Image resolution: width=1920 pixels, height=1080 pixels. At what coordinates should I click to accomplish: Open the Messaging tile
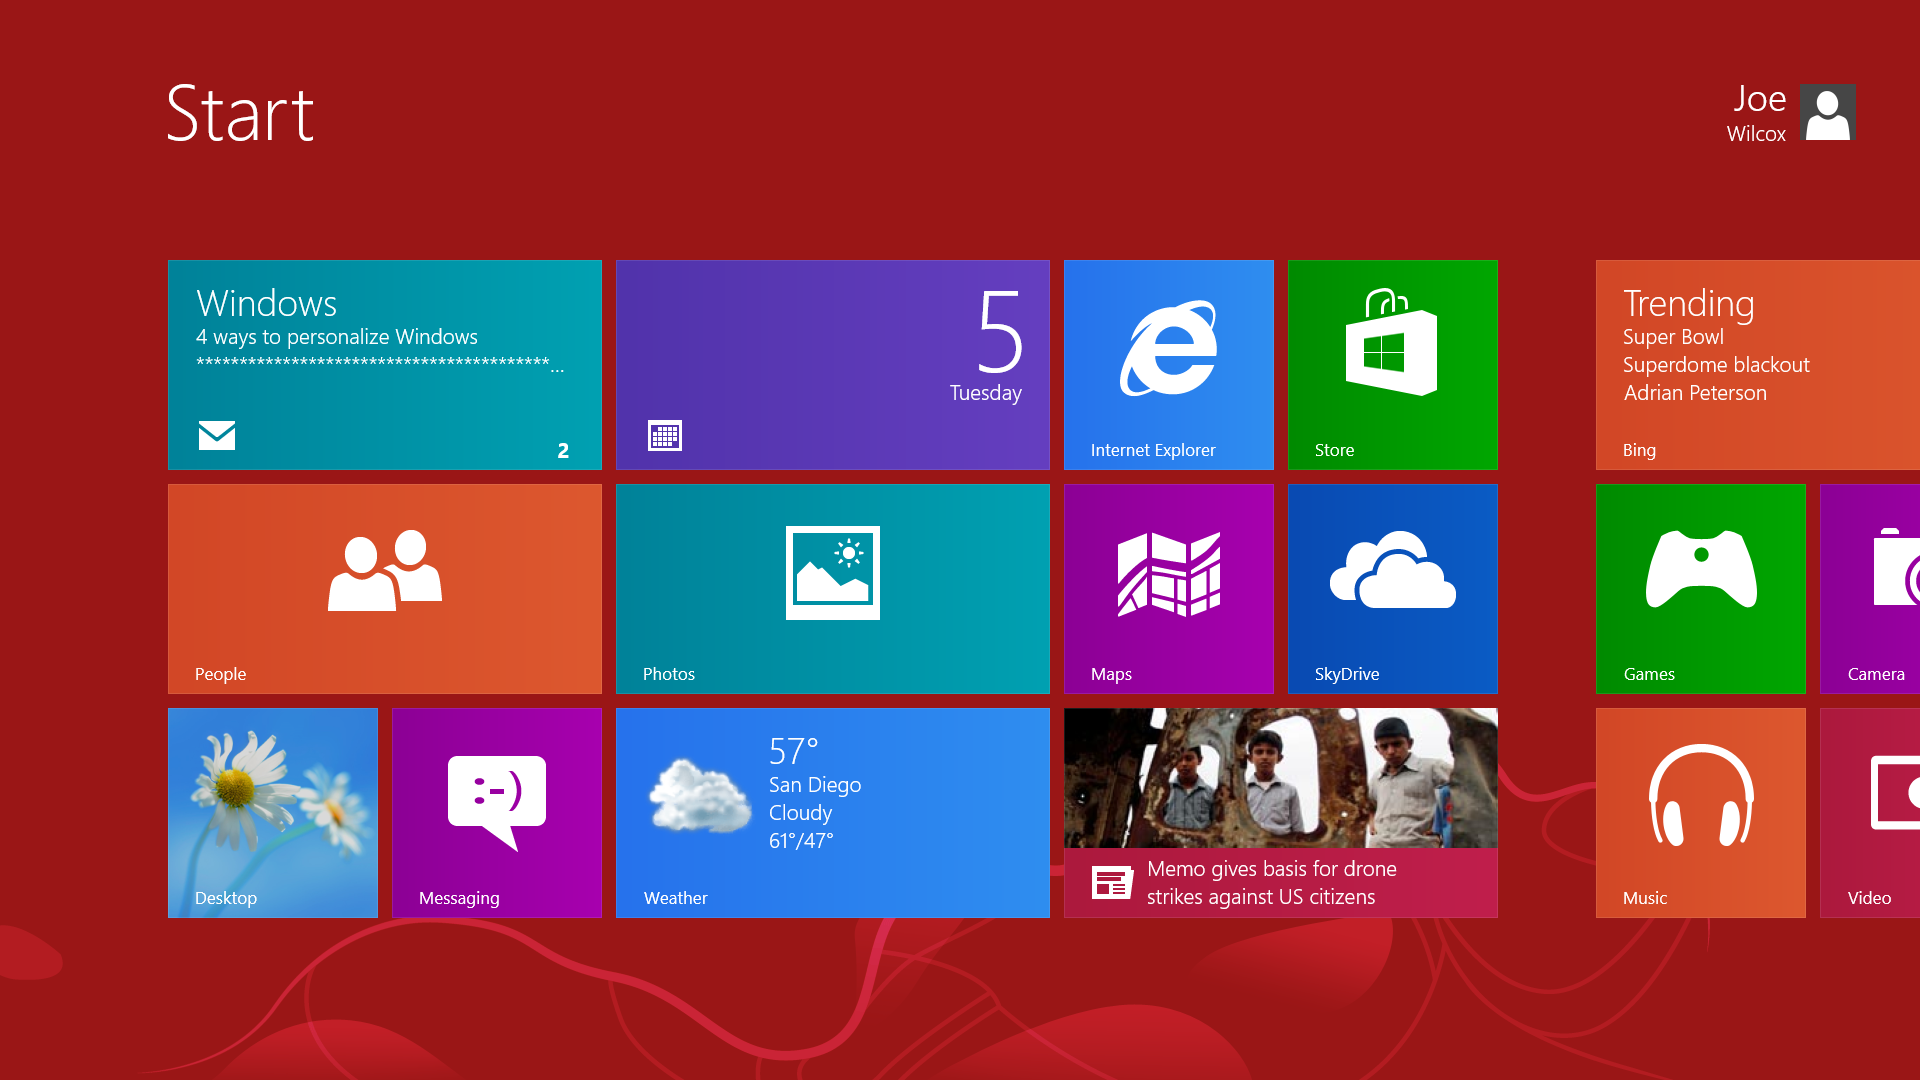pos(496,812)
